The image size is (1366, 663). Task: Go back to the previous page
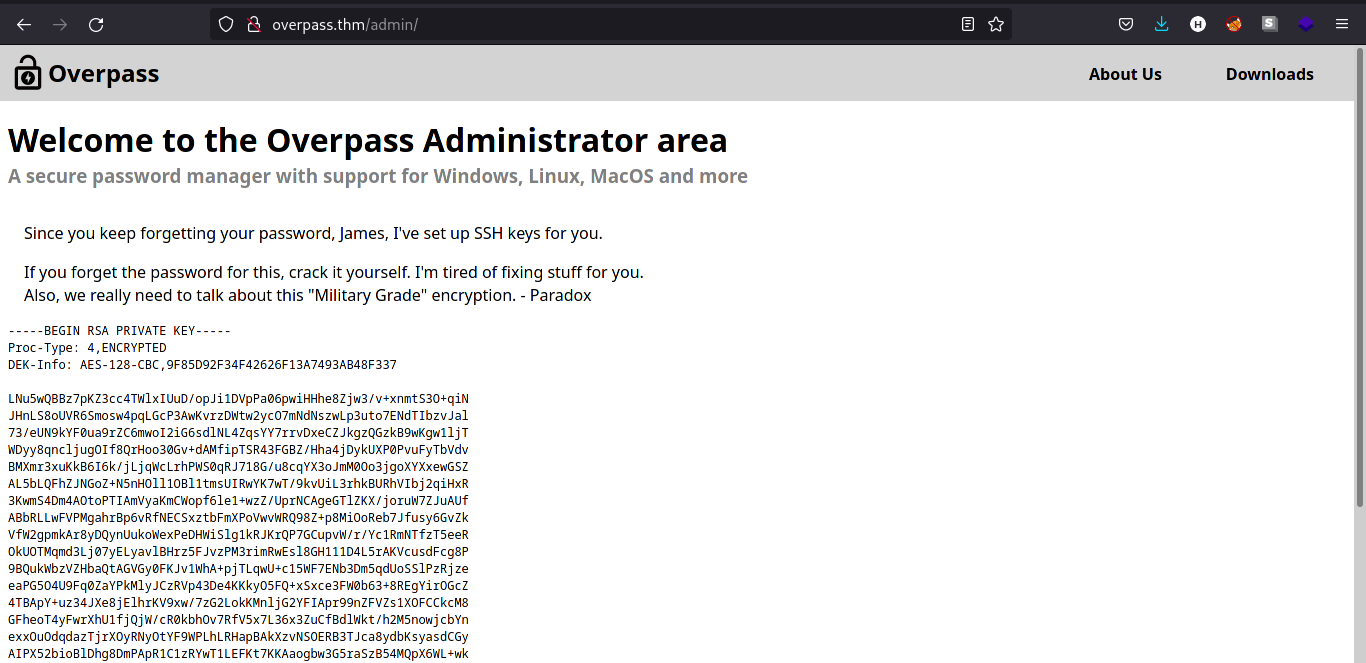23,24
